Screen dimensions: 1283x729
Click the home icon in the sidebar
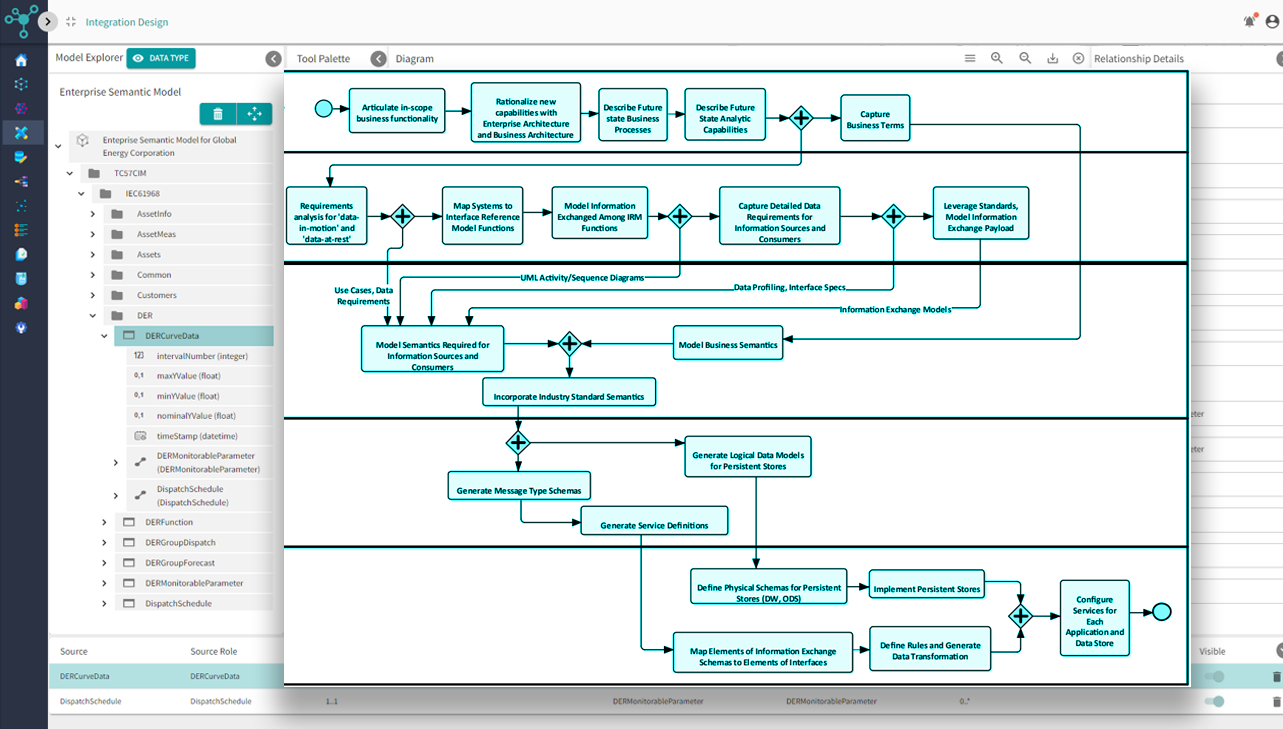(21, 61)
